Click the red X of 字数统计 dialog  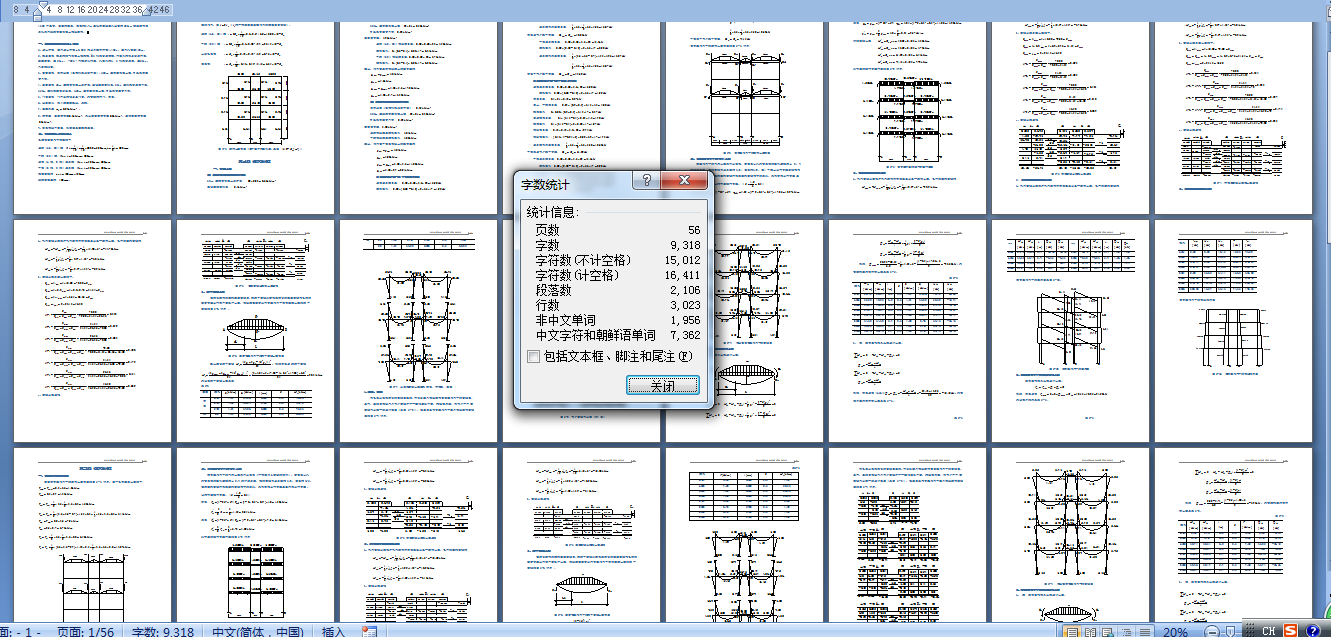coord(684,180)
